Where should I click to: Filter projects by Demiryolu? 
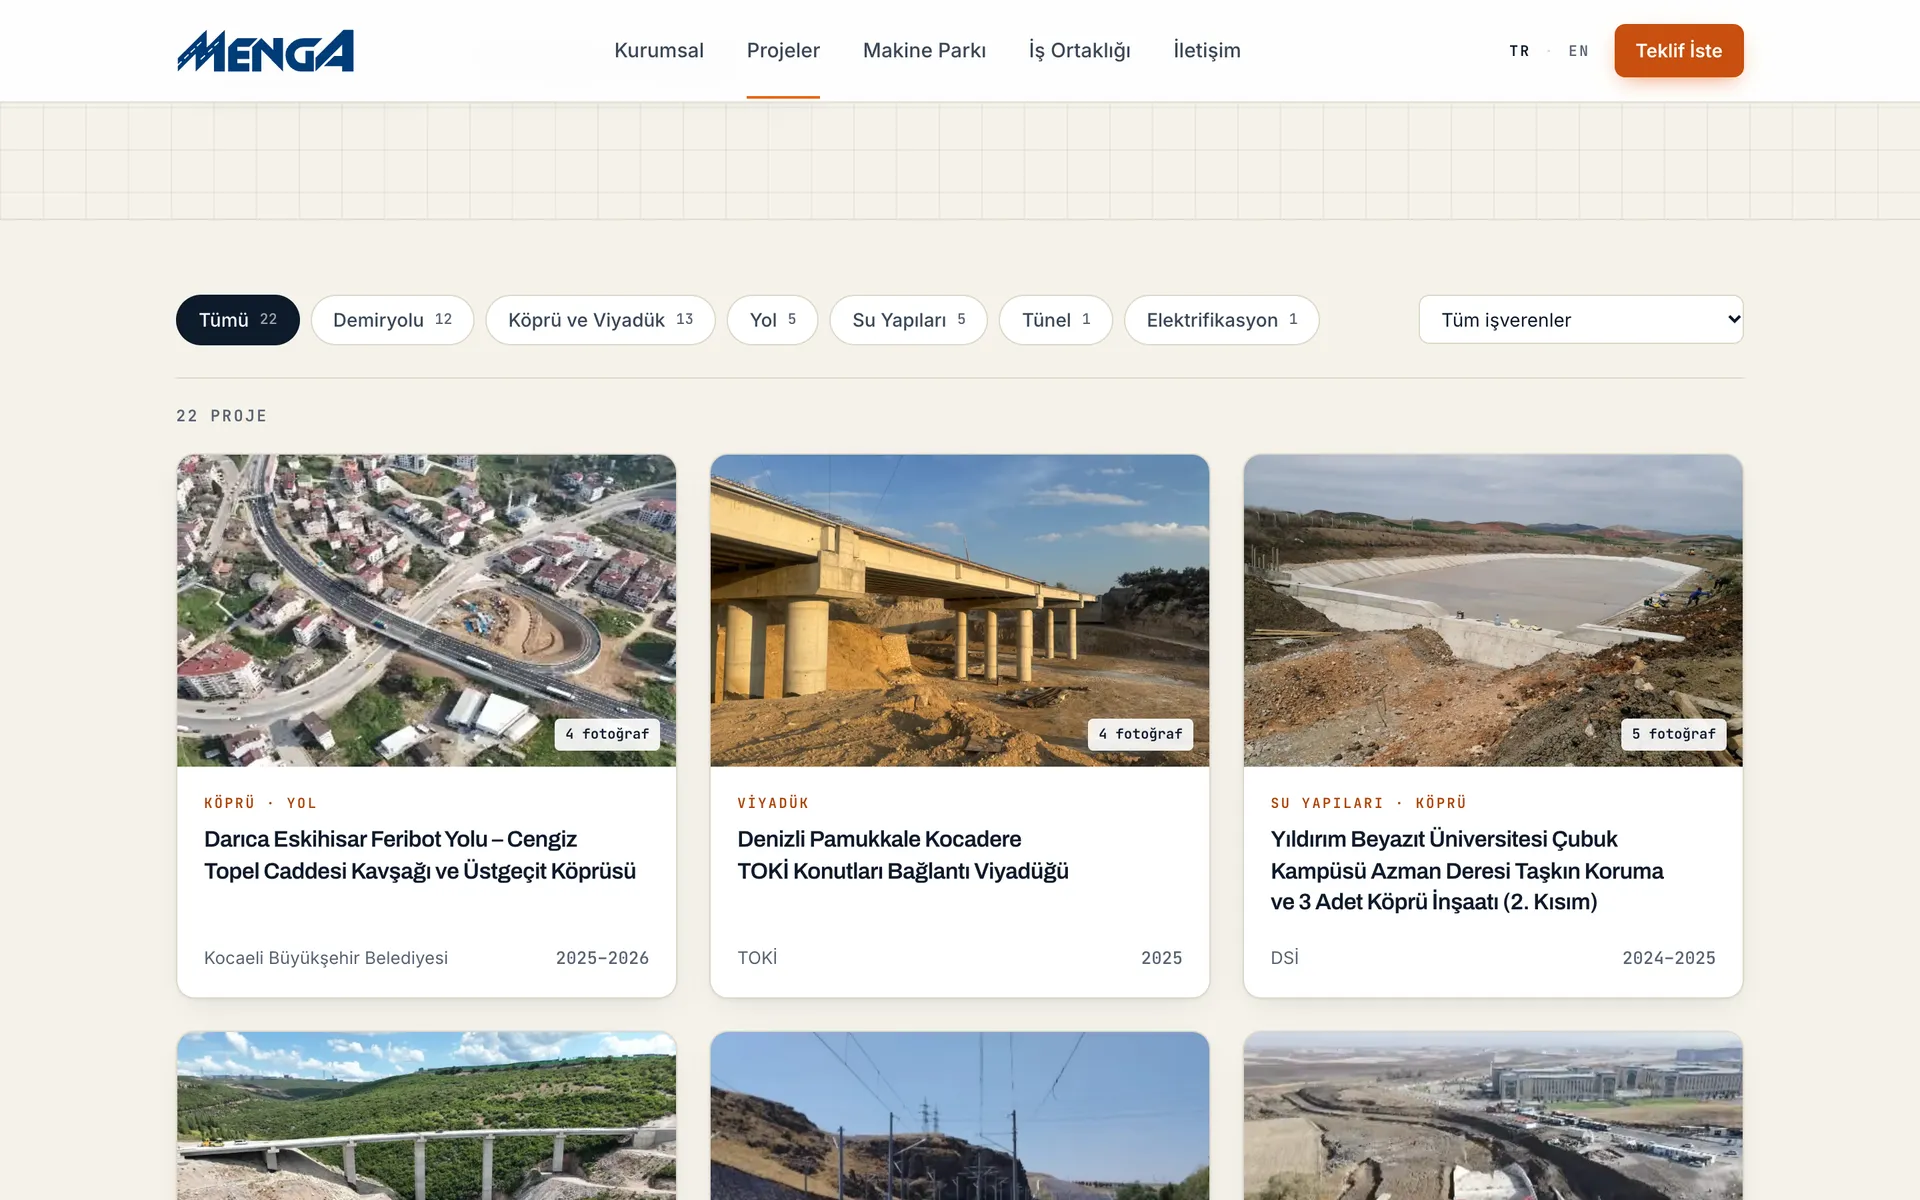pos(392,320)
